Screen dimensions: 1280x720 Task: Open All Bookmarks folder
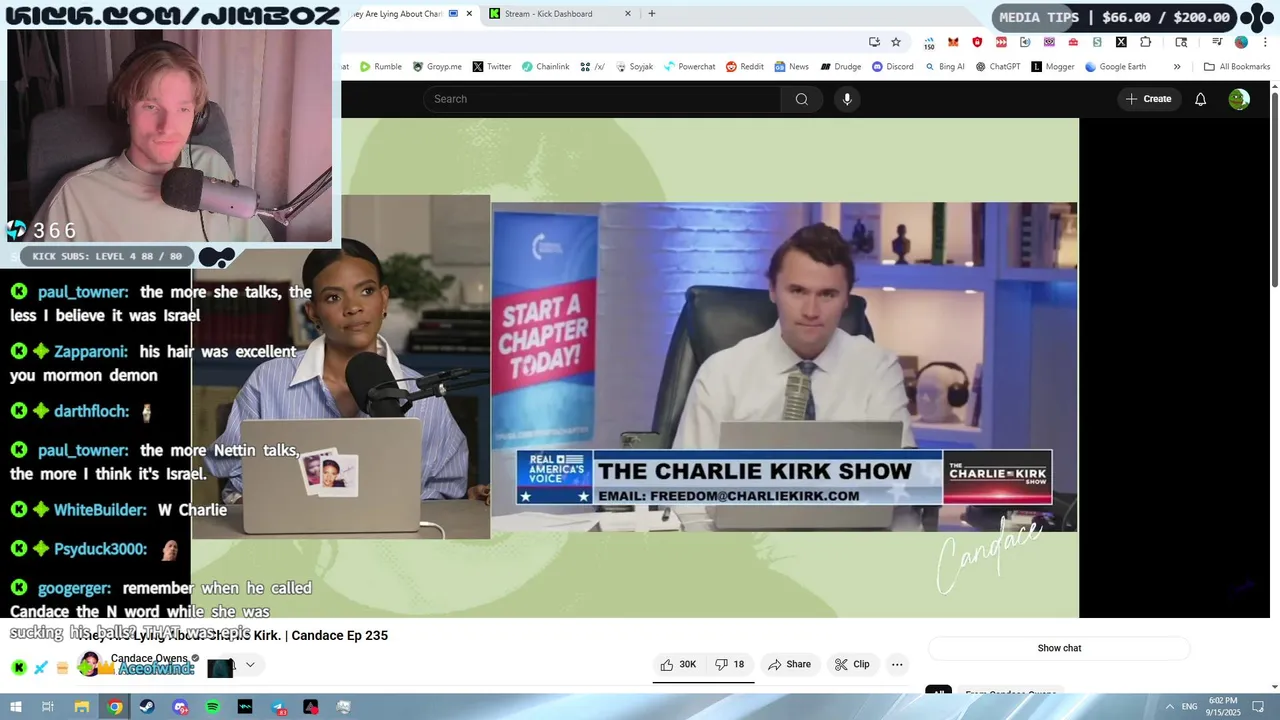(x=1237, y=67)
